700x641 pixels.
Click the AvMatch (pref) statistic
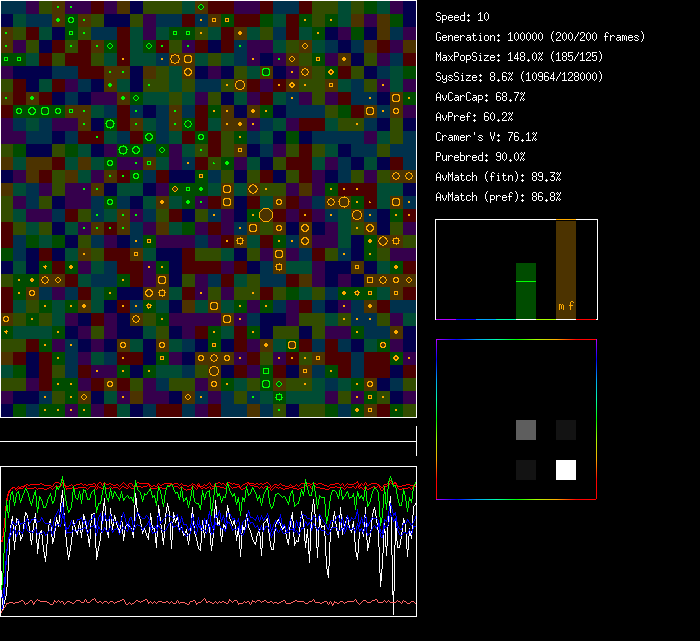pos(498,197)
